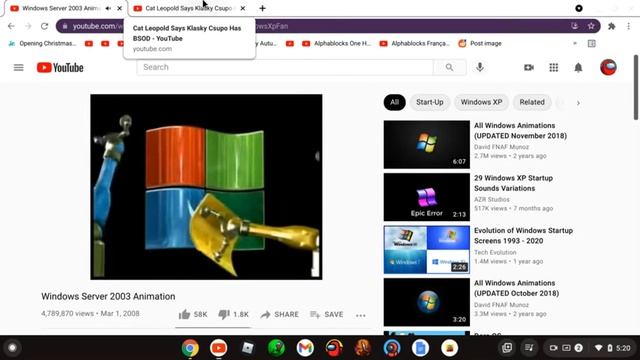This screenshot has width=640, height=360.
Task: Click the install app icon in address bar
Action: pos(575,26)
